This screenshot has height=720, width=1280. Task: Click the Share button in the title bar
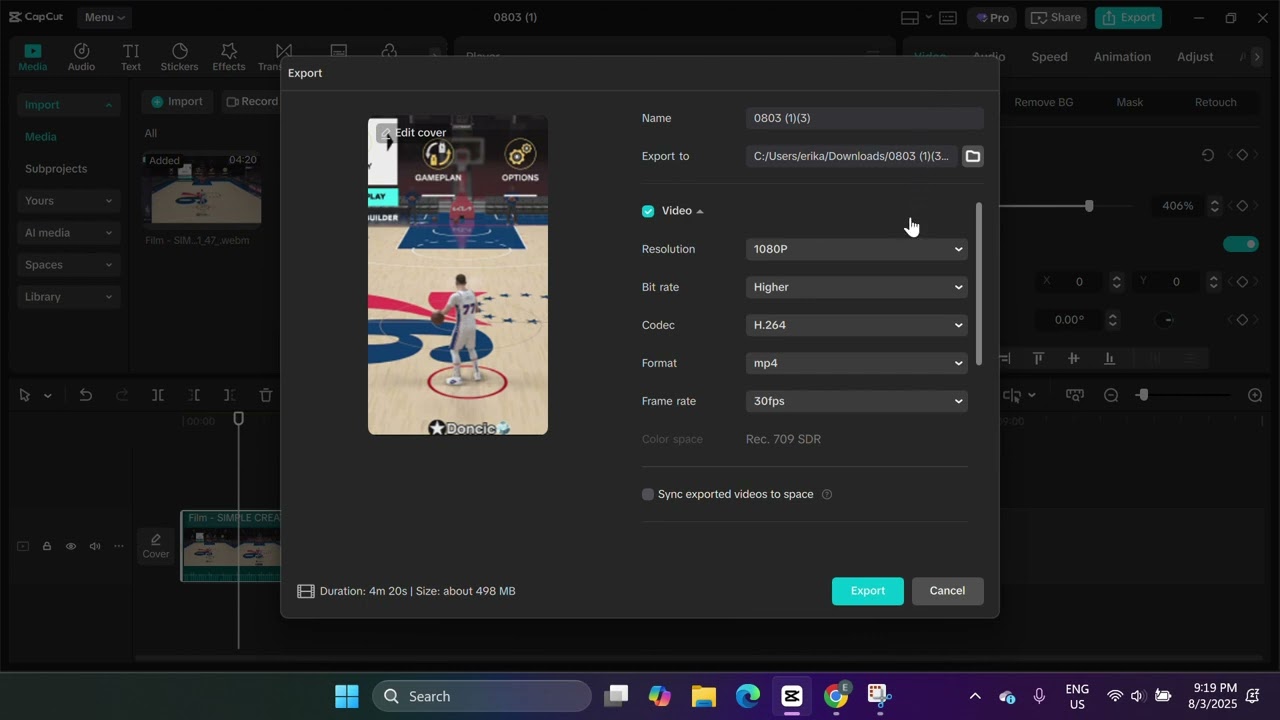pyautogui.click(x=1055, y=17)
